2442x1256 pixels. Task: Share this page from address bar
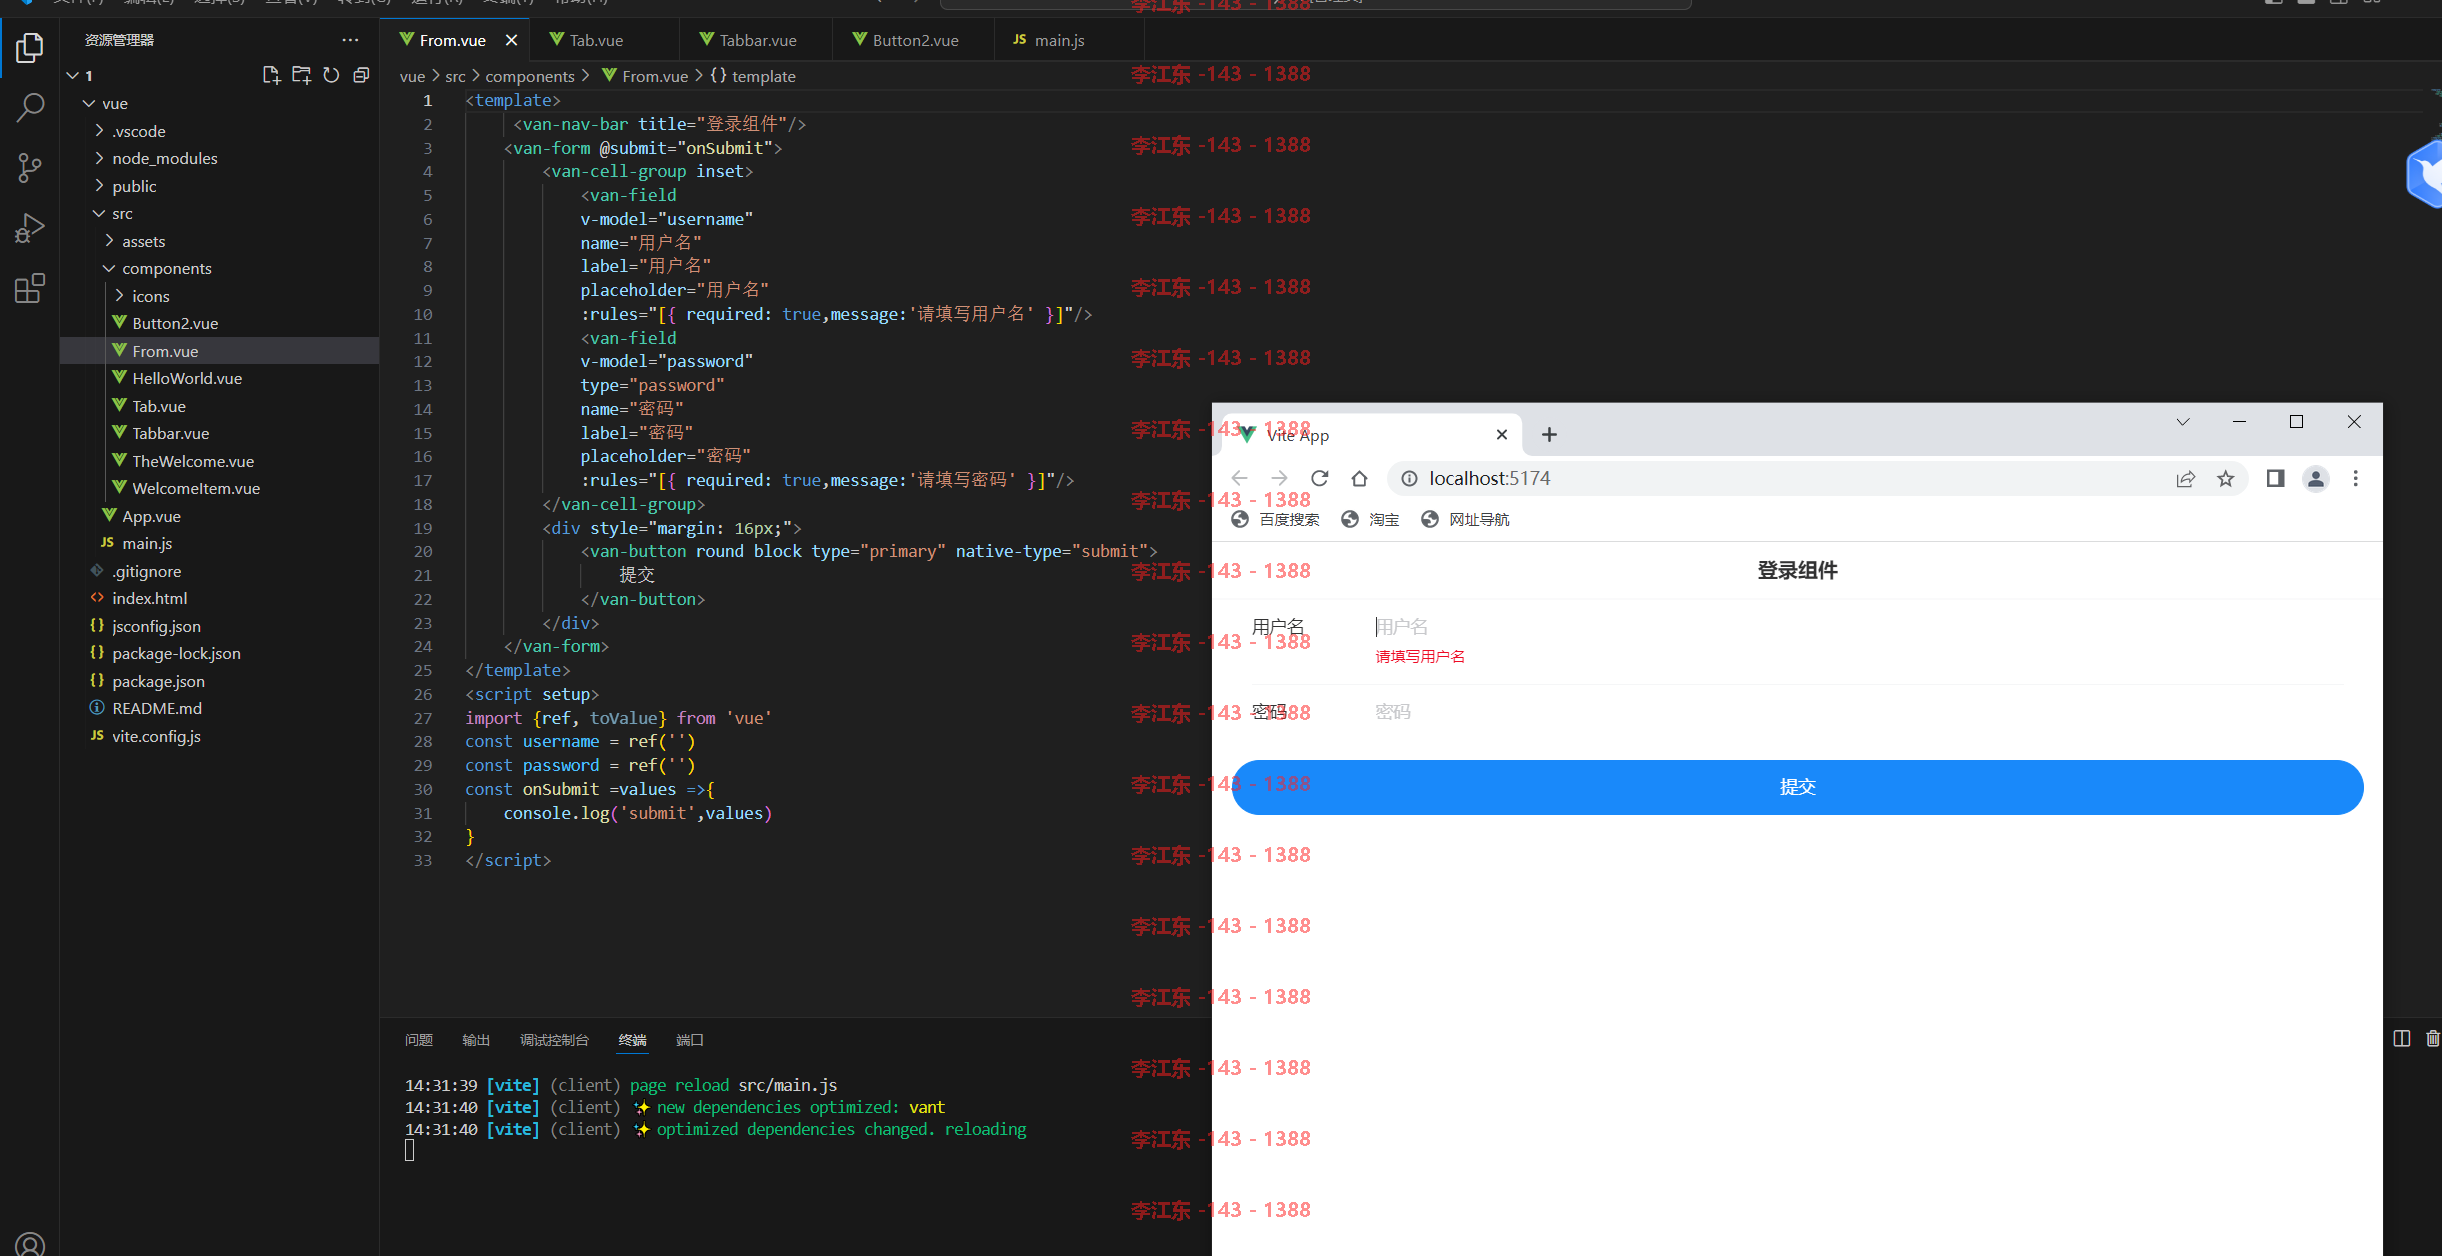coord(2186,478)
